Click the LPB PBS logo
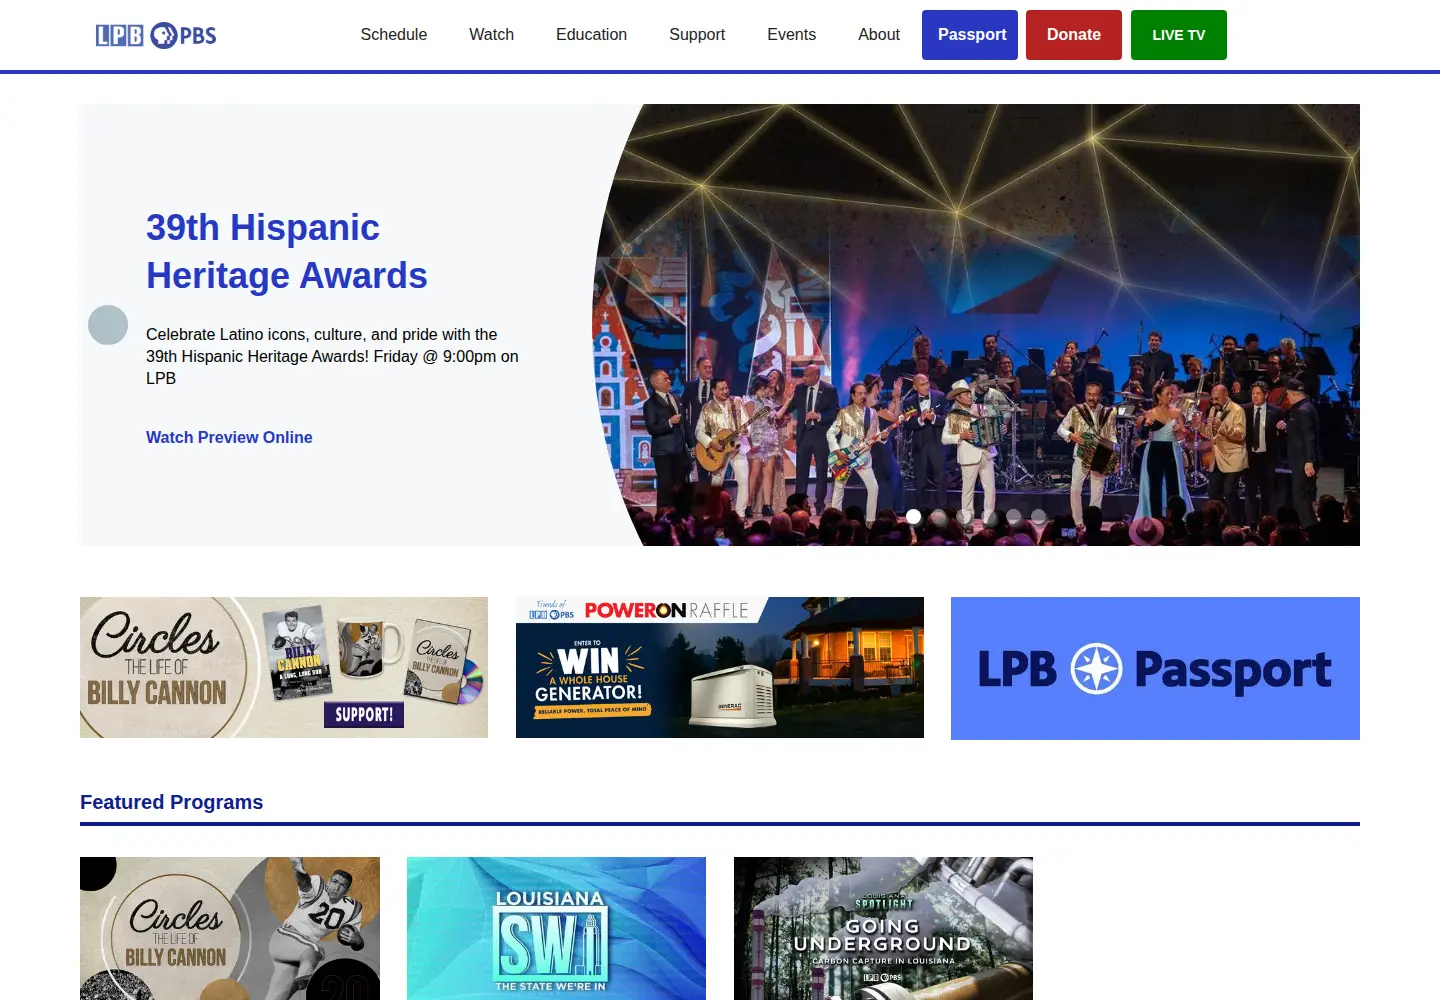The width and height of the screenshot is (1440, 1000). click(x=156, y=35)
